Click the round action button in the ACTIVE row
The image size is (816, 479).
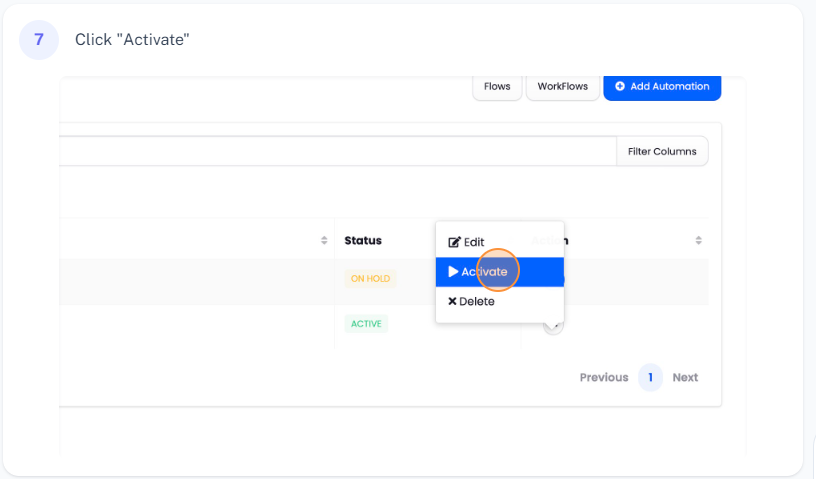tap(554, 324)
